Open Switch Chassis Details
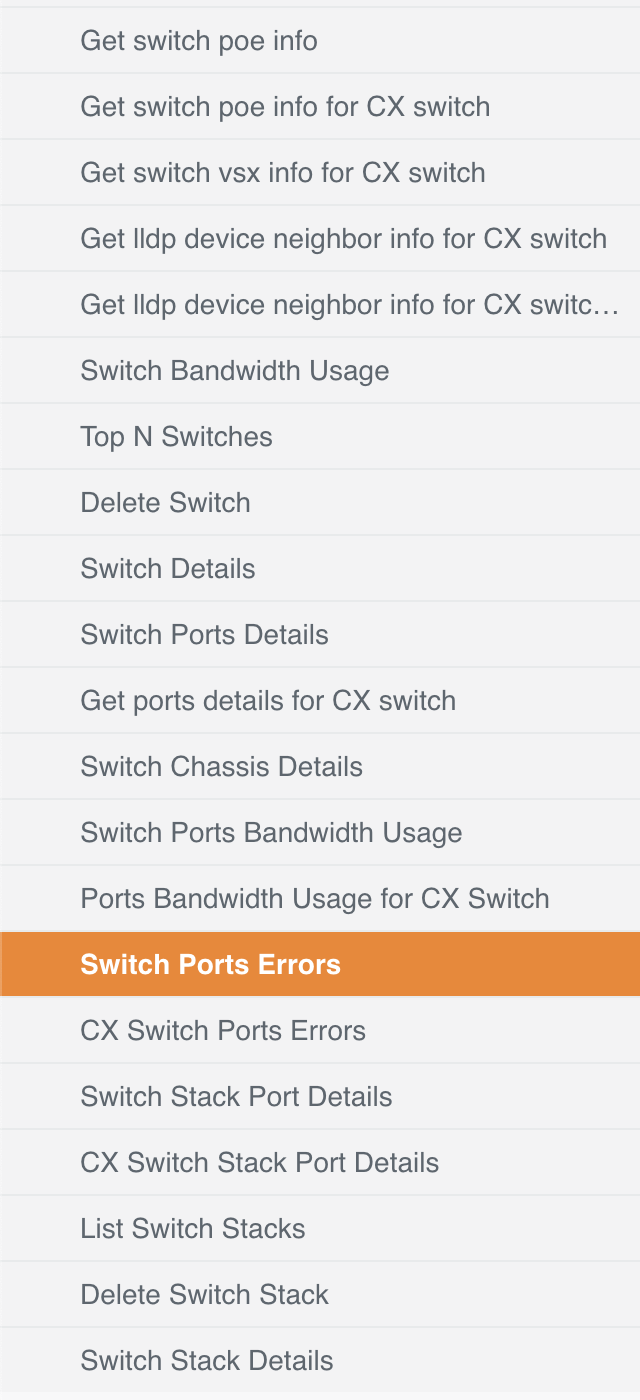The width and height of the screenshot is (640, 1400). [221, 767]
